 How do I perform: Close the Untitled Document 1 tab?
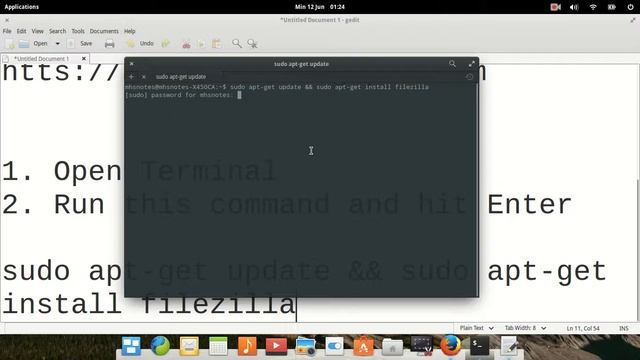click(84, 59)
